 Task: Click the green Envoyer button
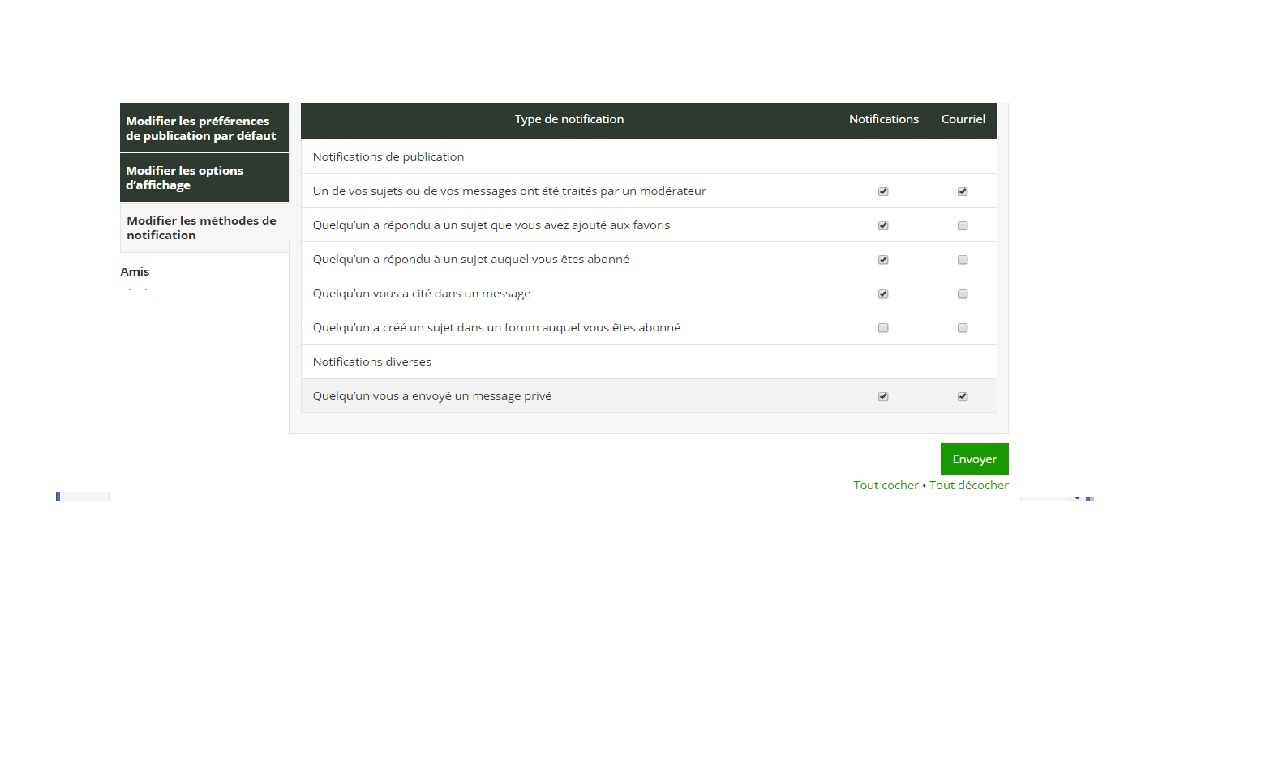coord(974,459)
